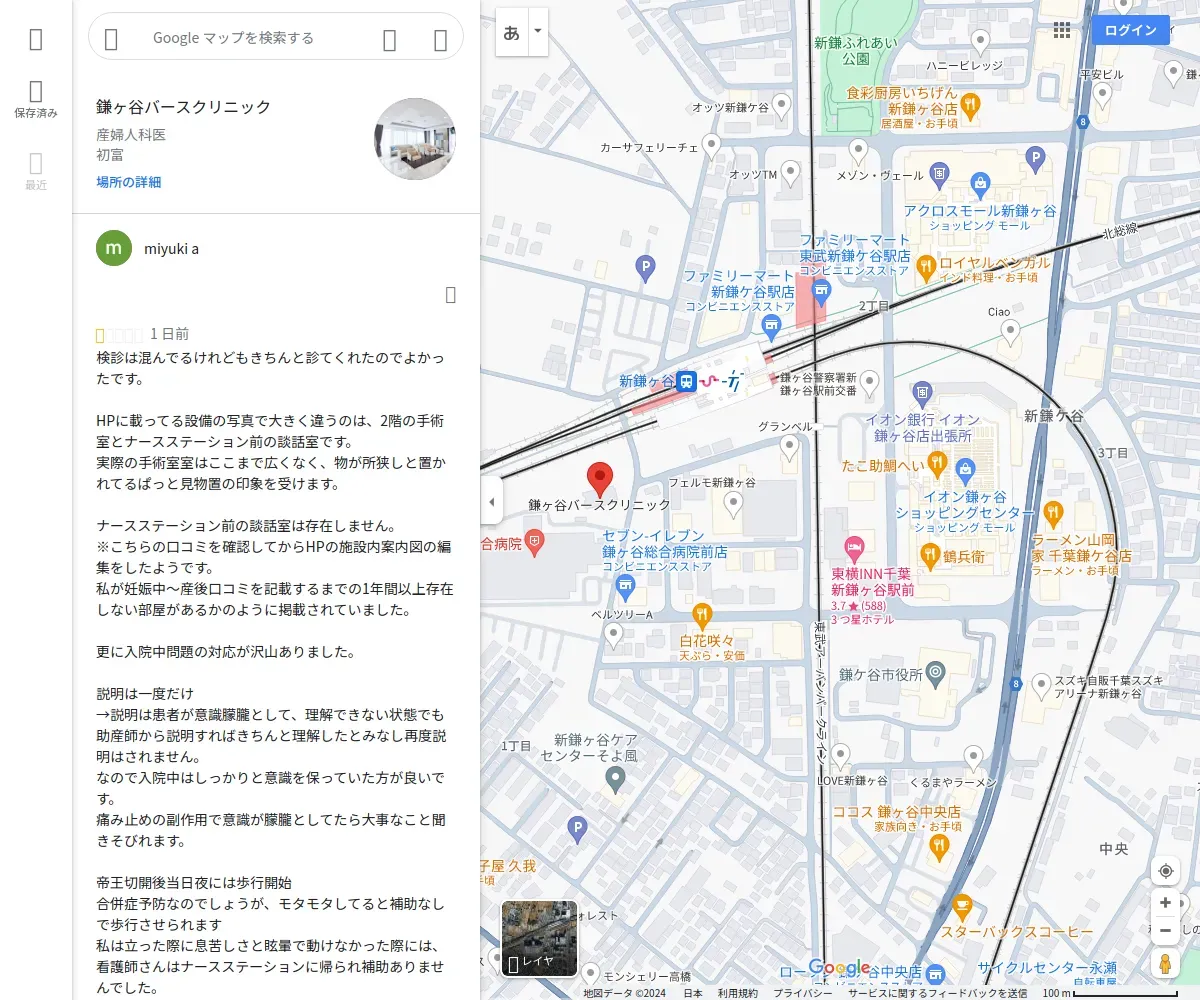The height and width of the screenshot is (1000, 1200).
Task: Click the 新鎌ヶ谷 station transit icon
Action: coord(686,381)
